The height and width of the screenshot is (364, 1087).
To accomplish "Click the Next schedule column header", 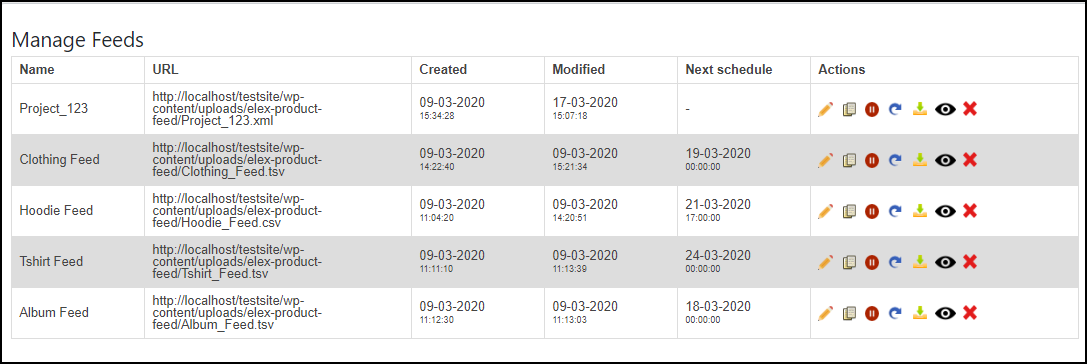I will [x=729, y=69].
